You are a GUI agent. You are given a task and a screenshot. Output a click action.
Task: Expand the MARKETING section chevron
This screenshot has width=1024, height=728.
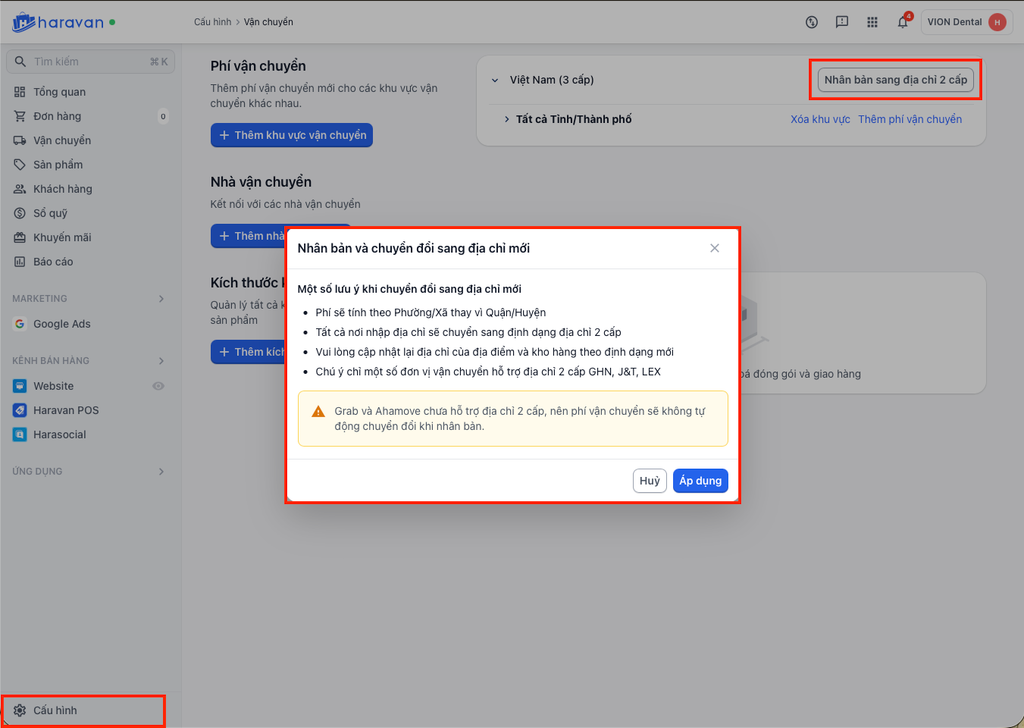pyautogui.click(x=161, y=299)
